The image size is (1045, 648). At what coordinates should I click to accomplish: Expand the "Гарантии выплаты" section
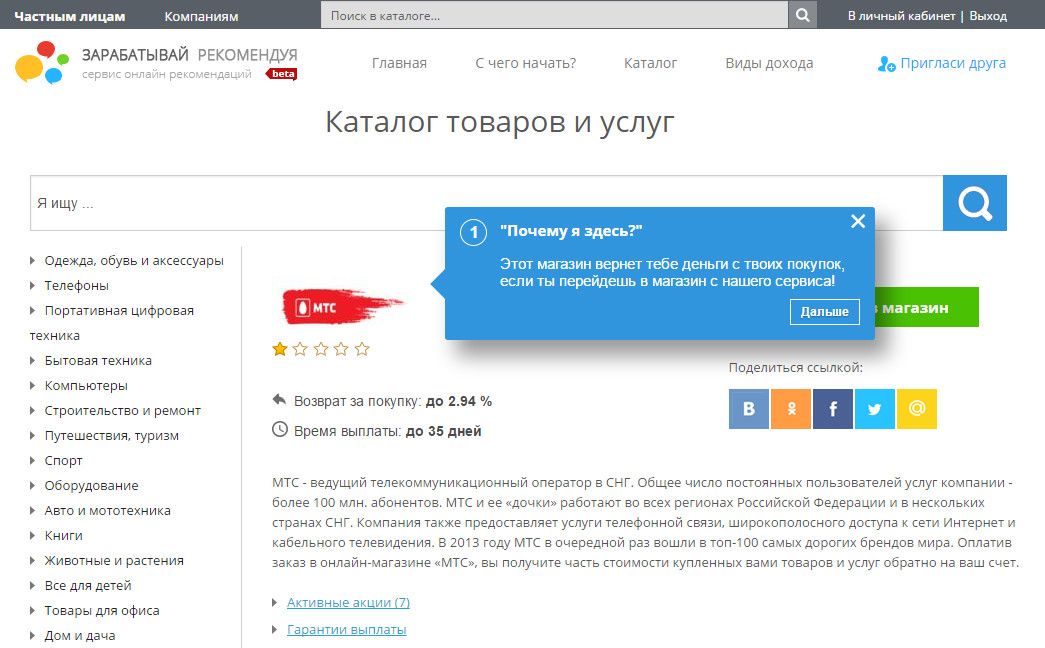pos(346,629)
